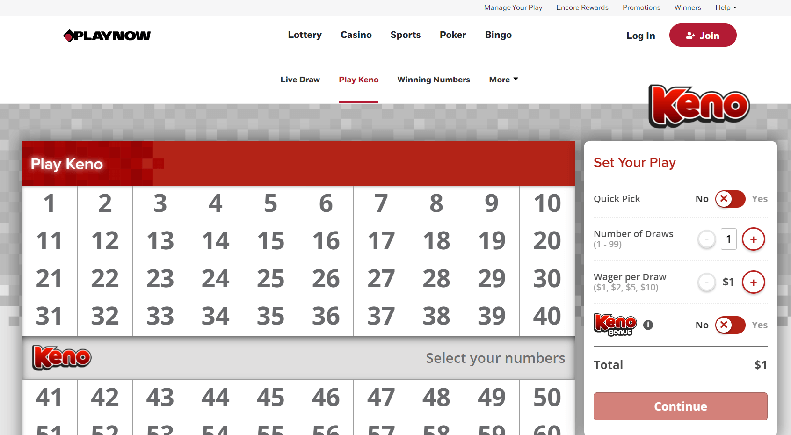Select Keno number 45

270,397
